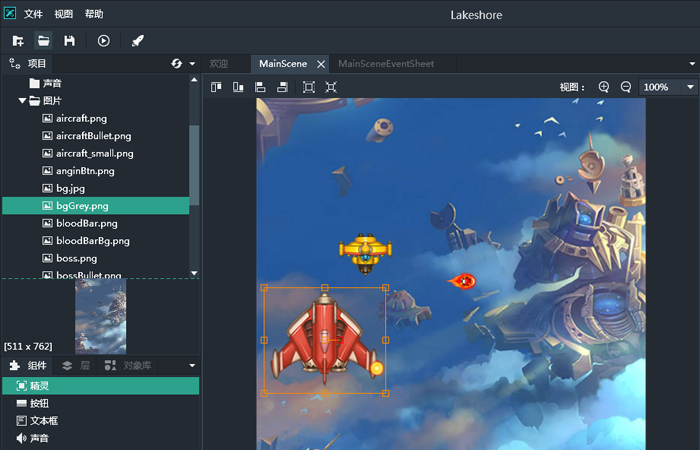Click the fit-to-frame toolbar icon
Viewport: 700px width, 450px height.
click(x=308, y=87)
